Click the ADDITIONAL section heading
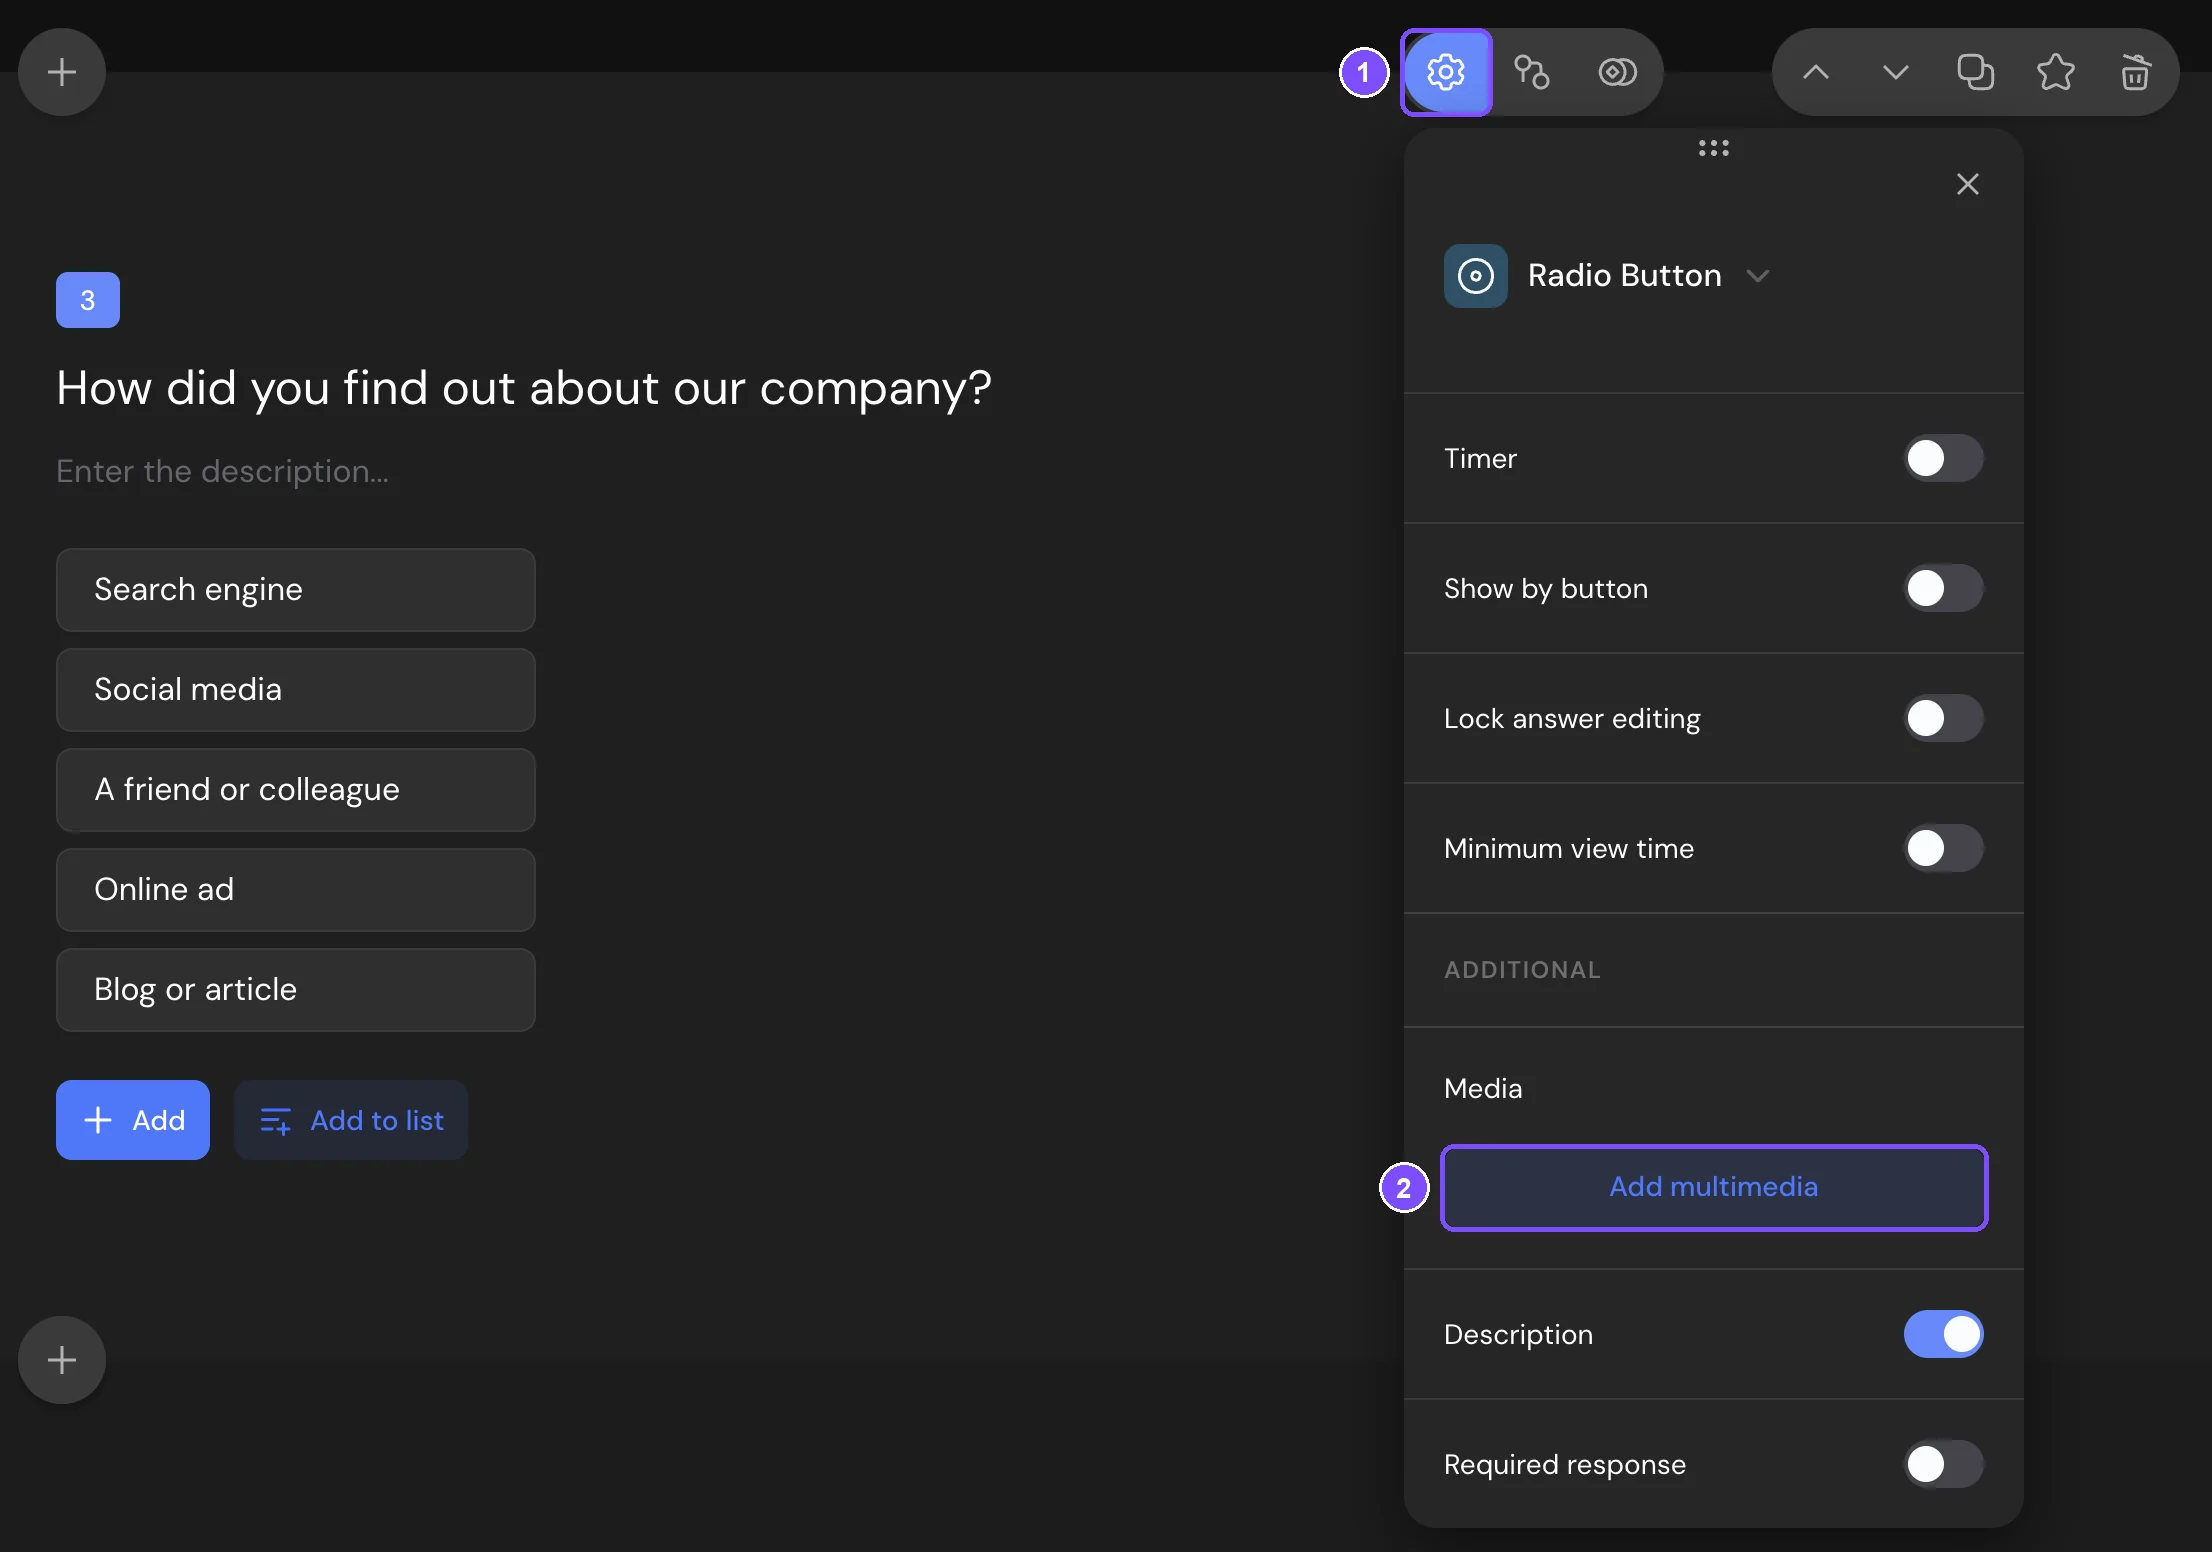Image resolution: width=2212 pixels, height=1552 pixels. pos(1522,970)
